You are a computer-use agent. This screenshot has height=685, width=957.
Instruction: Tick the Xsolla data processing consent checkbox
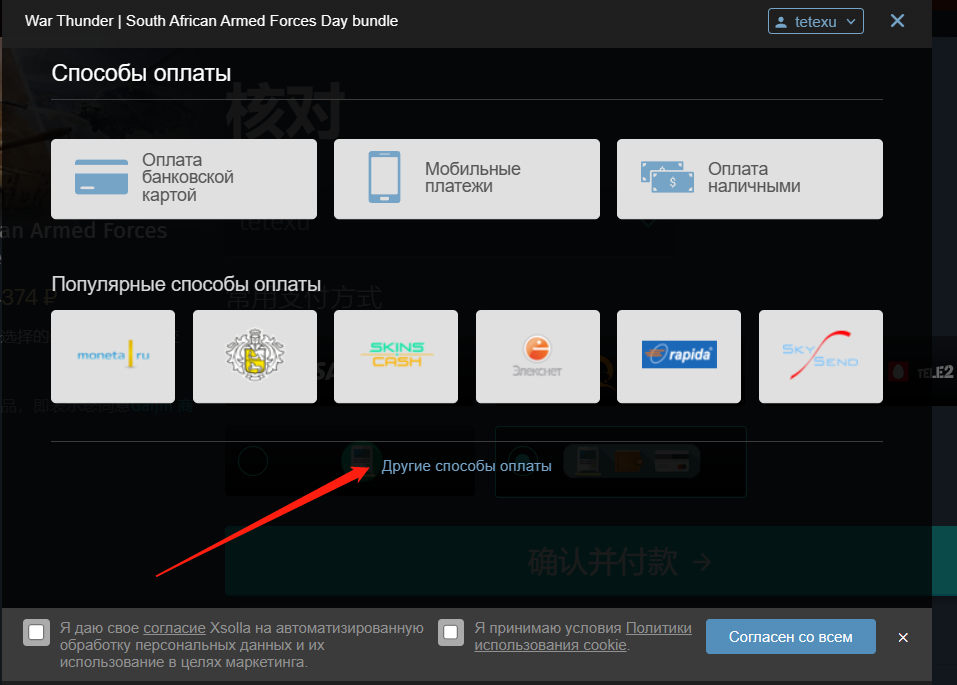pos(36,632)
